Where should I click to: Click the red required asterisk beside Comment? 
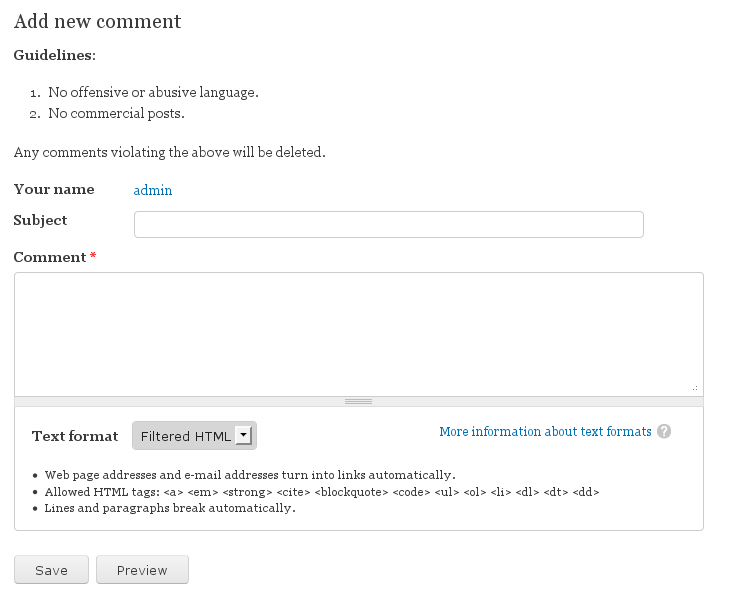tap(93, 256)
